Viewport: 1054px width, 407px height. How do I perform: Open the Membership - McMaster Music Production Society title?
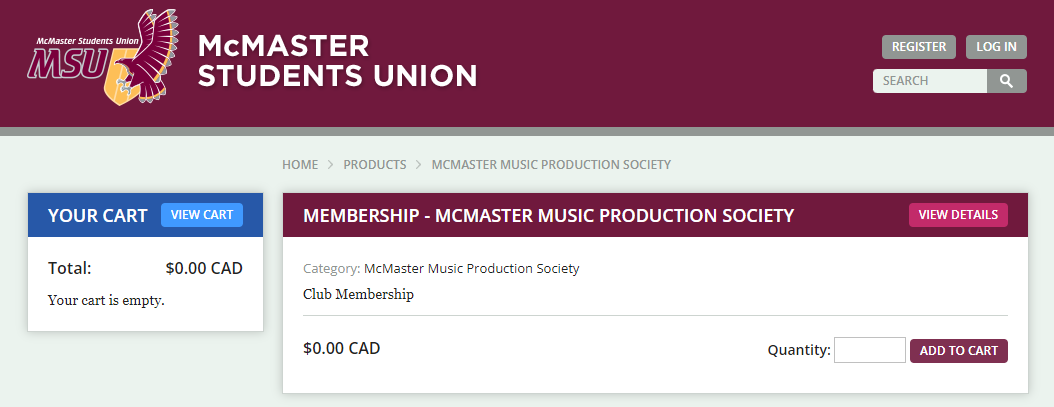click(x=549, y=216)
